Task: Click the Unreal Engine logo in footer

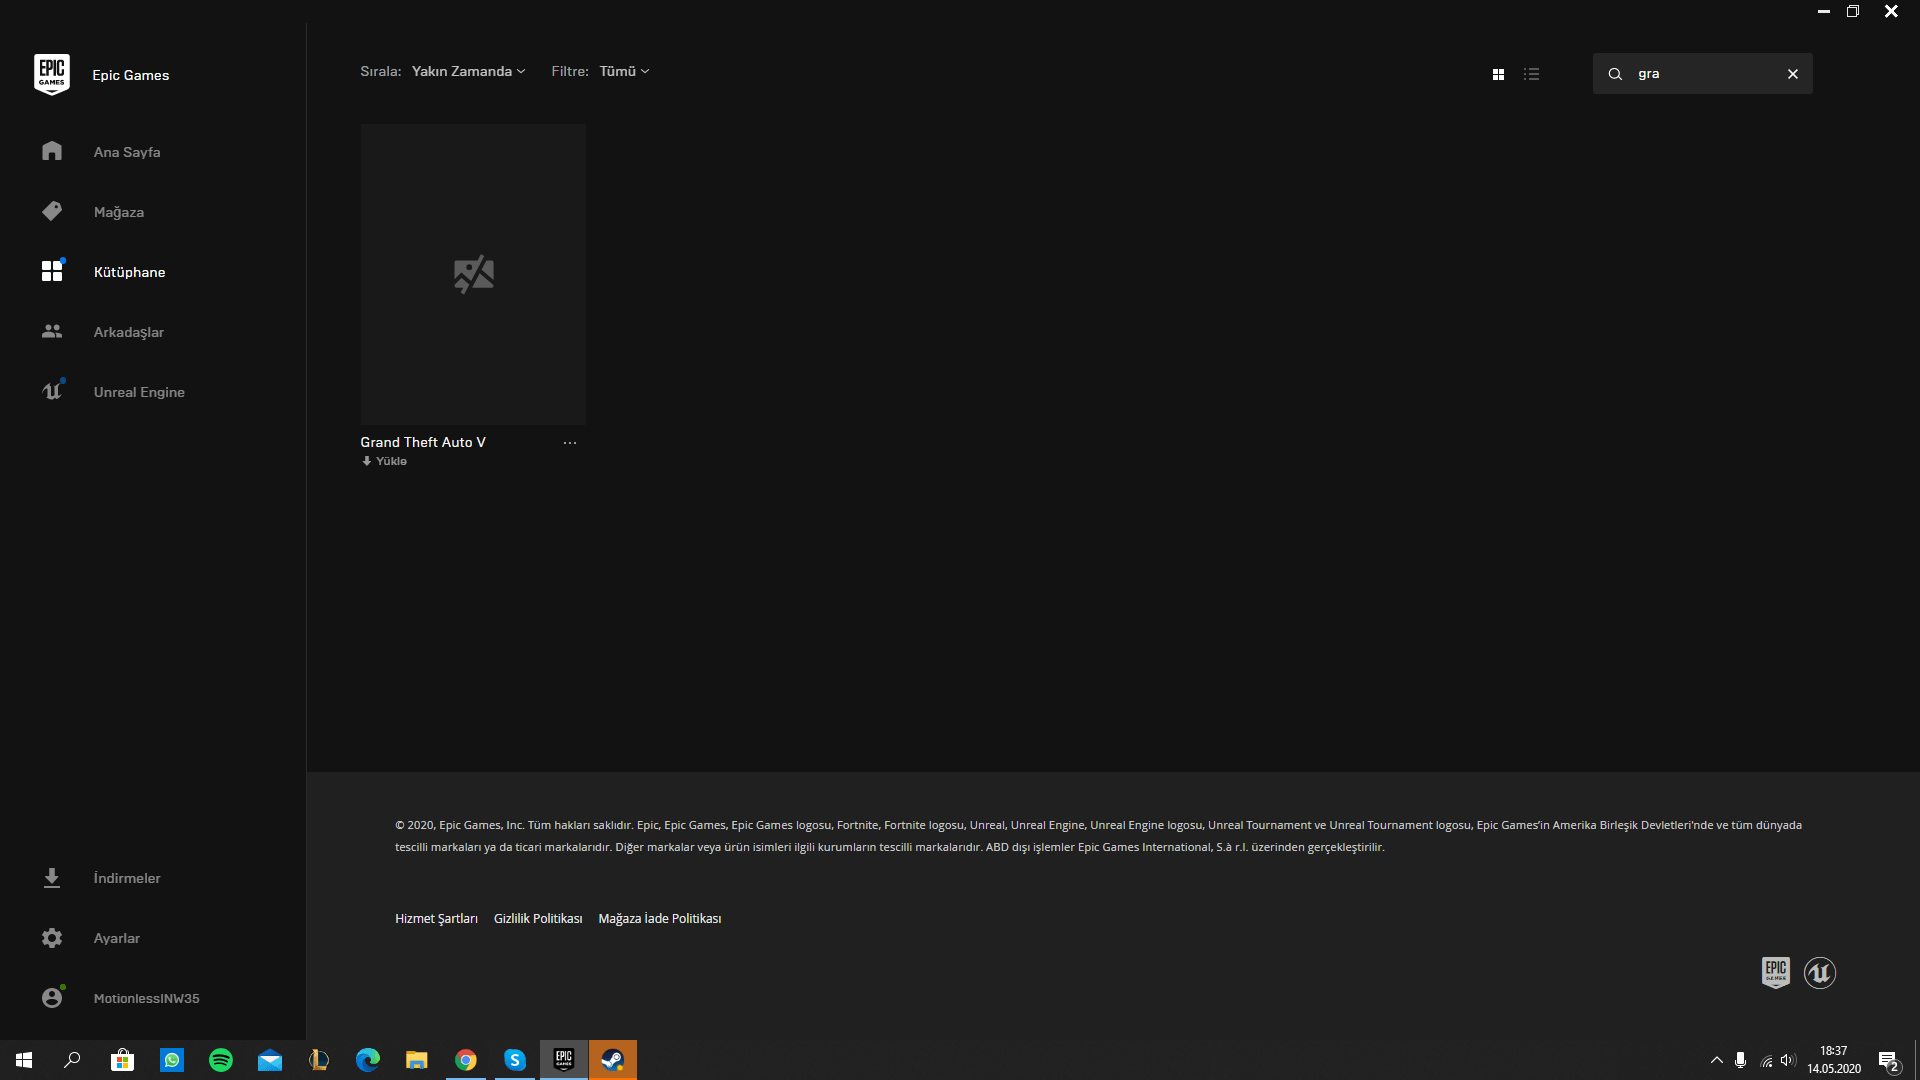Action: pyautogui.click(x=1819, y=972)
